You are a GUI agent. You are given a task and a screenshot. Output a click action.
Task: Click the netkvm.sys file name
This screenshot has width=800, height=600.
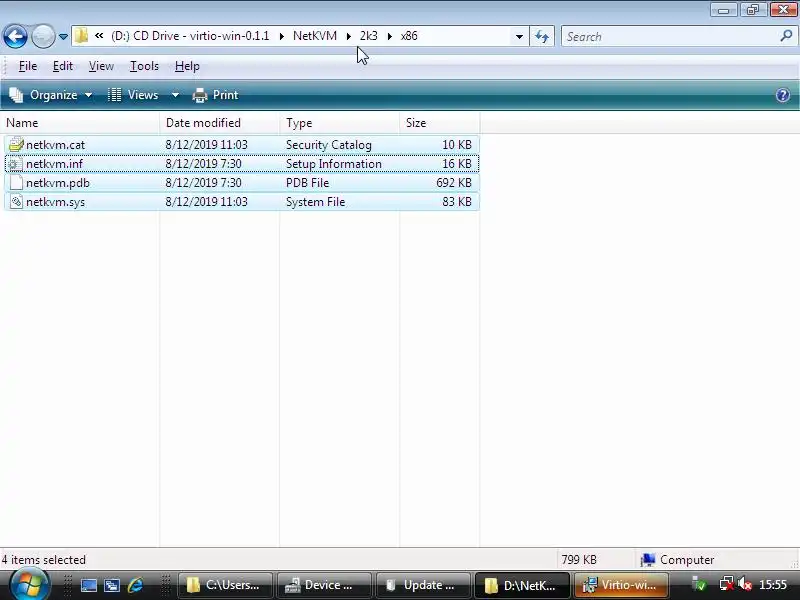point(56,202)
